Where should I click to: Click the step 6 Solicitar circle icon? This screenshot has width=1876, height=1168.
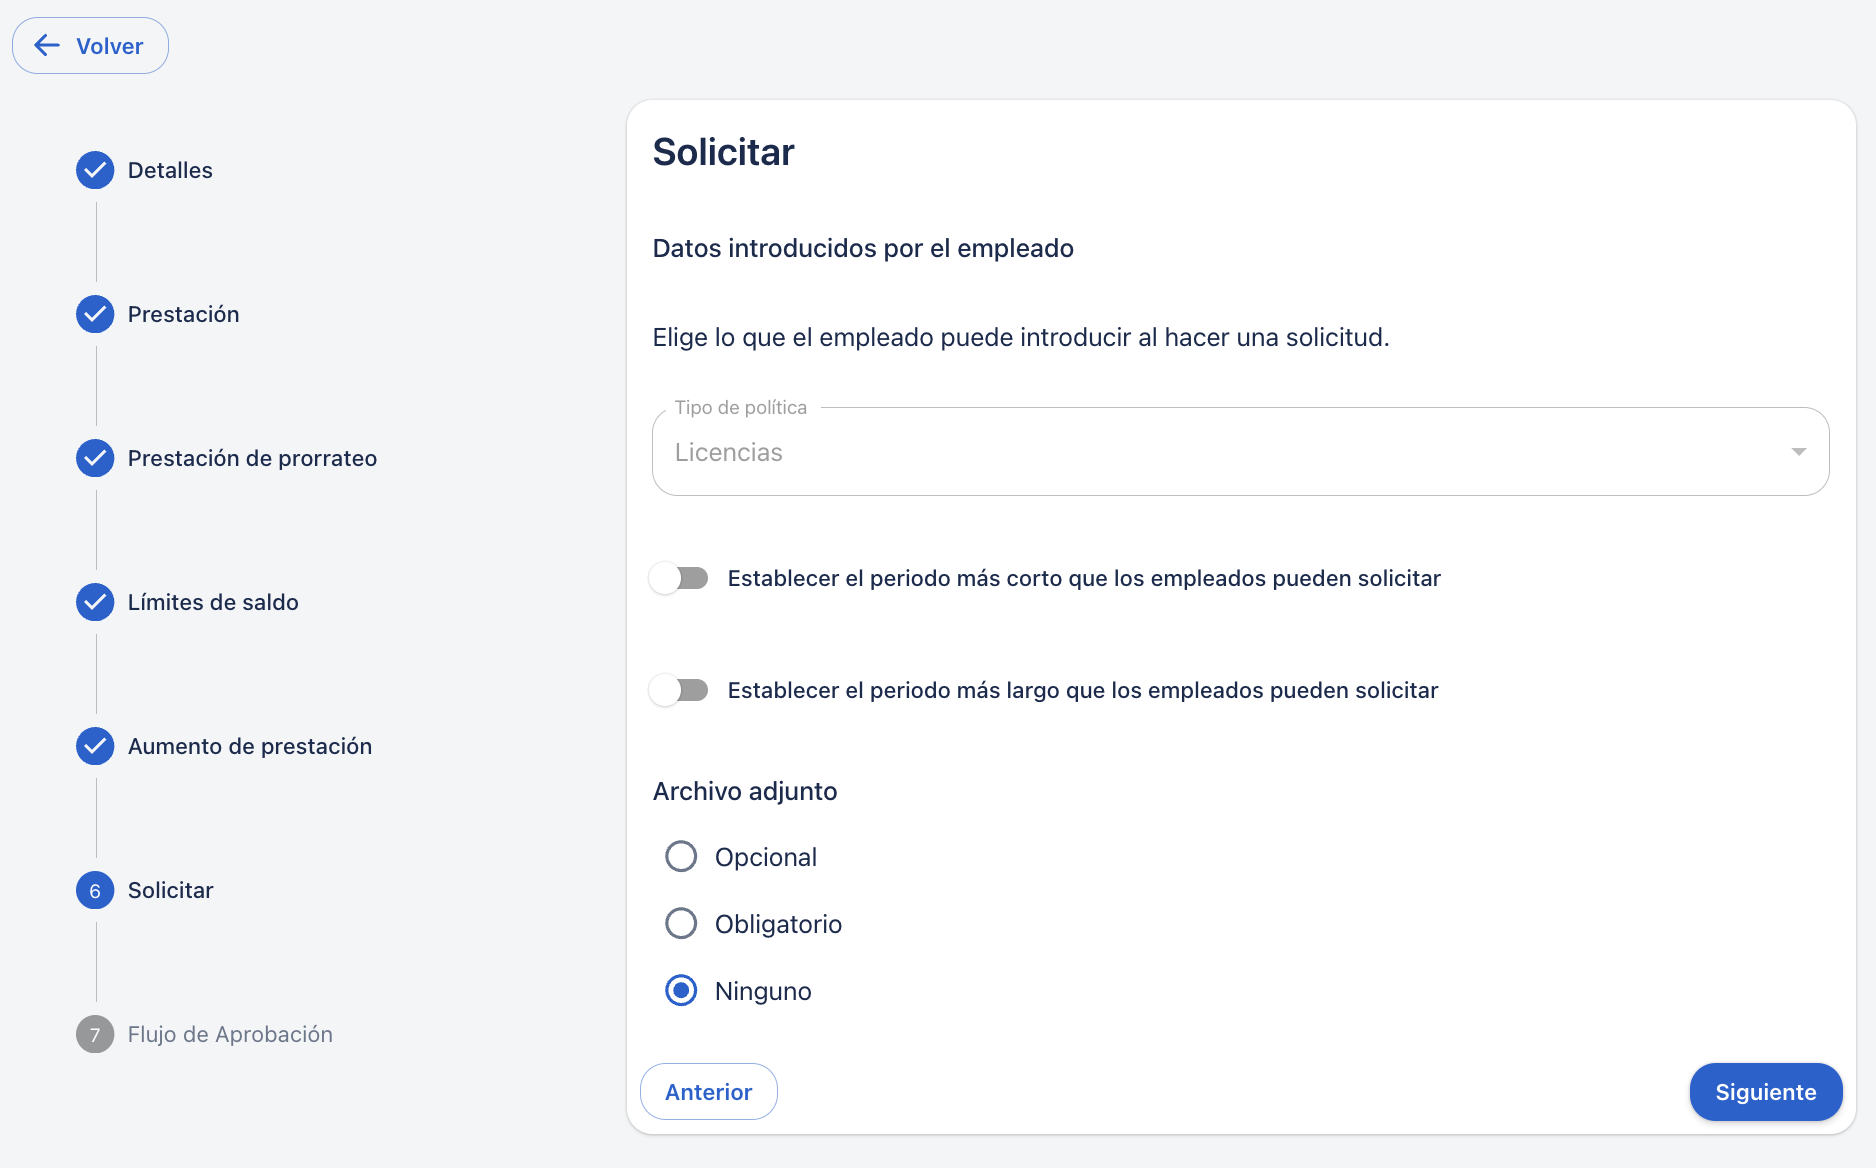click(x=95, y=890)
